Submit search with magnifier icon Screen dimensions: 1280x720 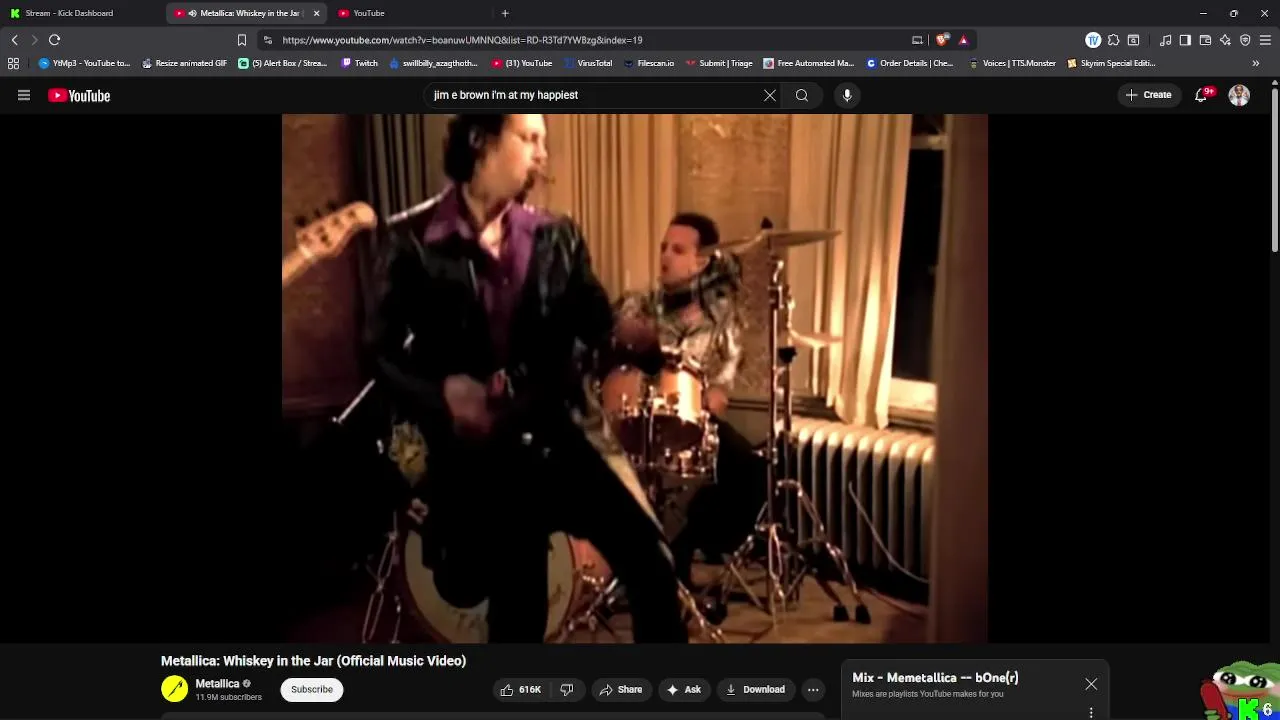pos(802,95)
